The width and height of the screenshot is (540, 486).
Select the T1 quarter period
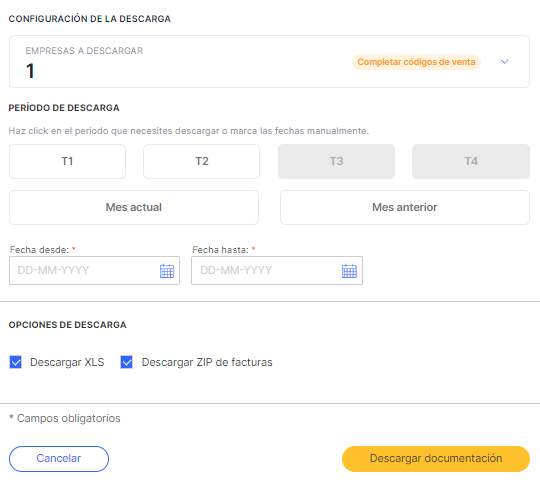coord(68,162)
